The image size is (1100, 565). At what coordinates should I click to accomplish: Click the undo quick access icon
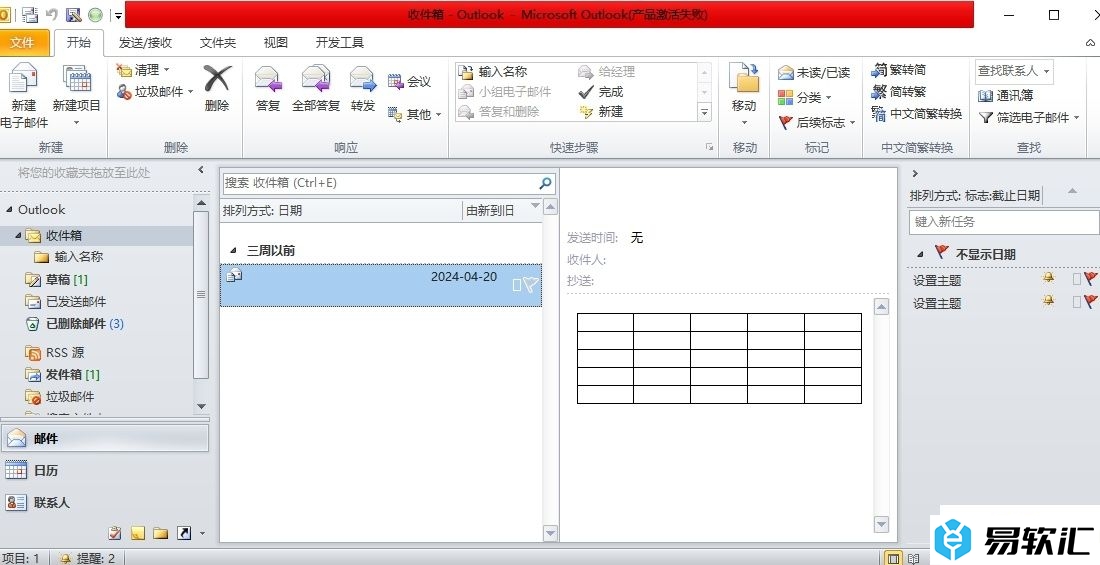[x=51, y=14]
